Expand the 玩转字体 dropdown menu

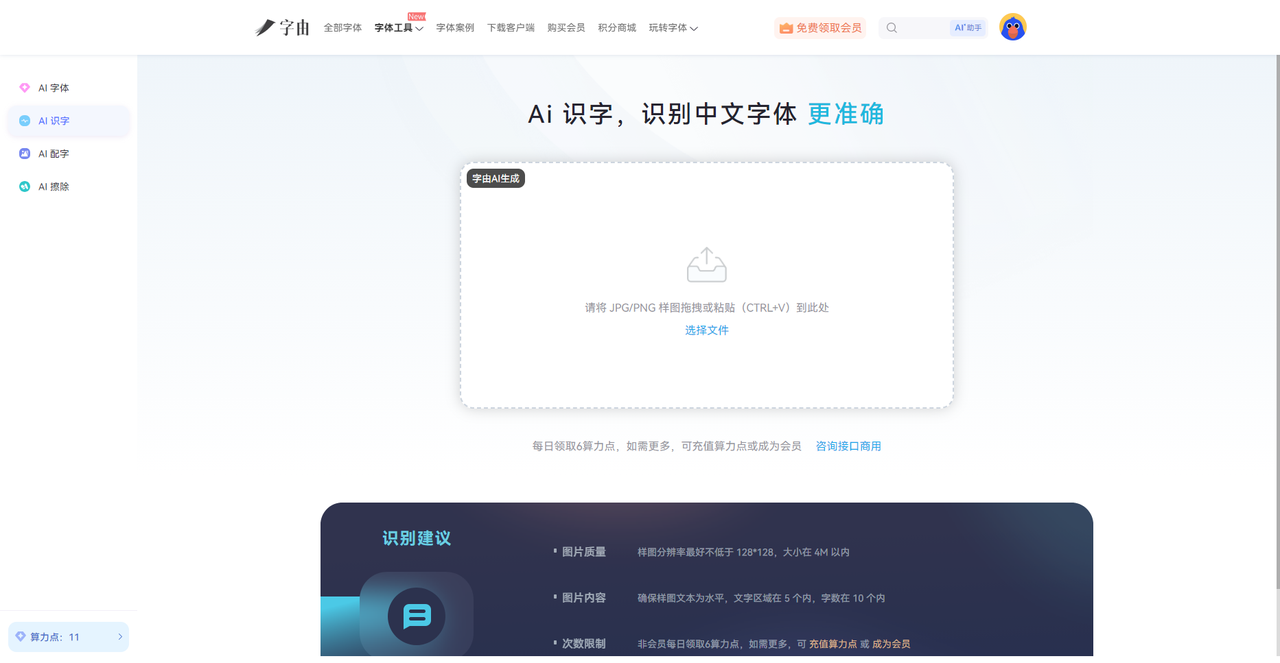673,28
